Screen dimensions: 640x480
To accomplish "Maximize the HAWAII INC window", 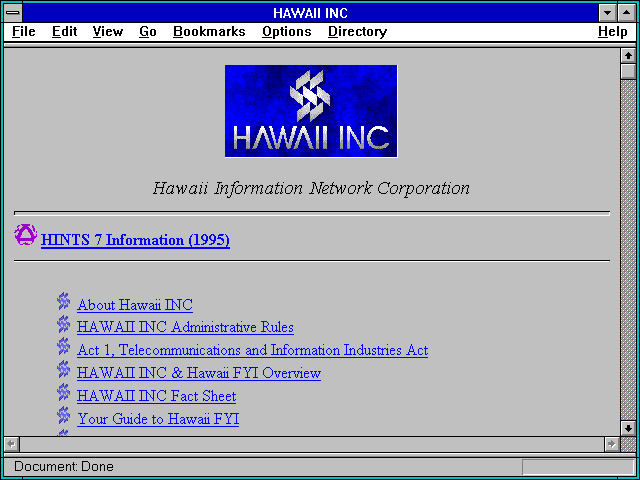I will click(x=627, y=13).
